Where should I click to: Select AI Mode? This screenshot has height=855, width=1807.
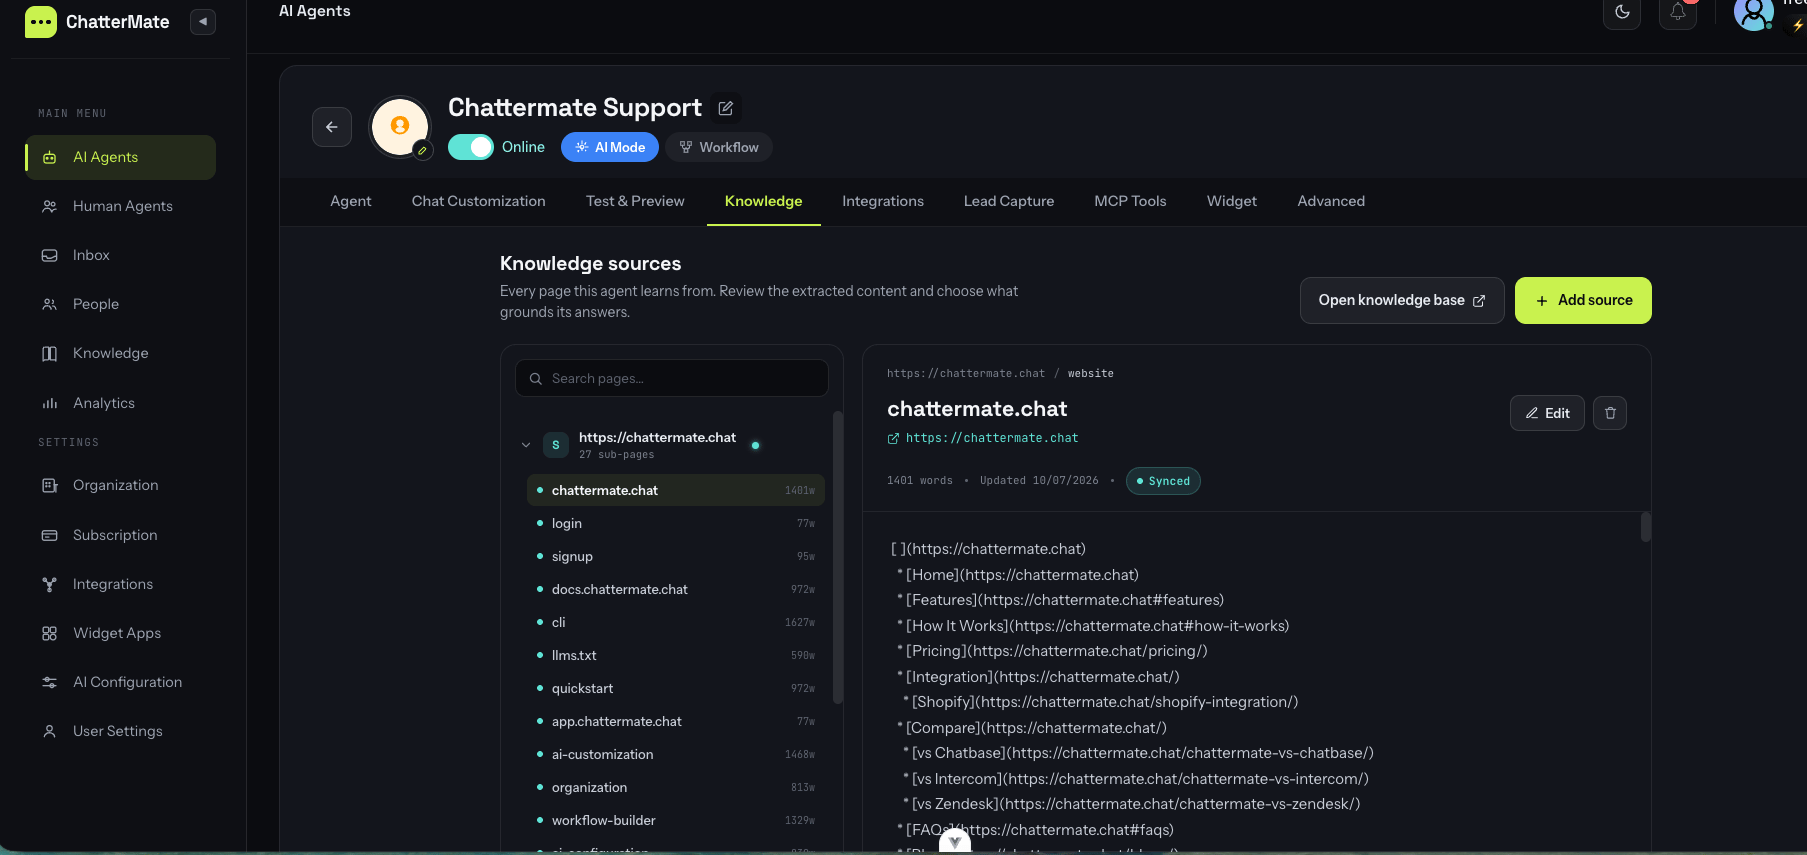click(x=610, y=147)
